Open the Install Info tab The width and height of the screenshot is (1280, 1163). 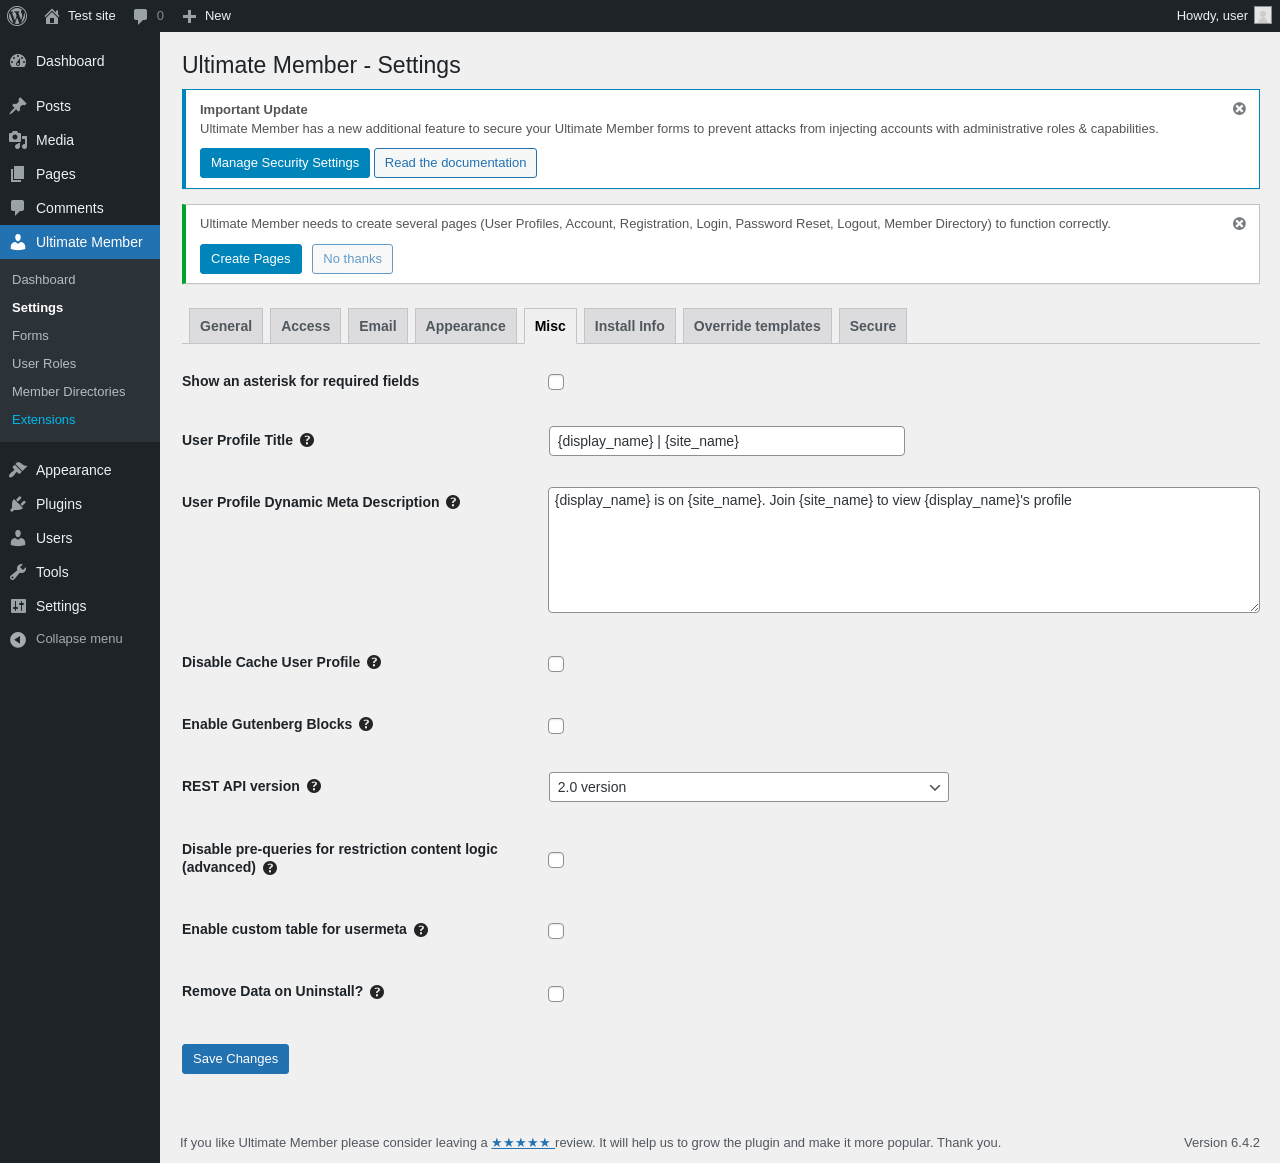click(x=630, y=326)
